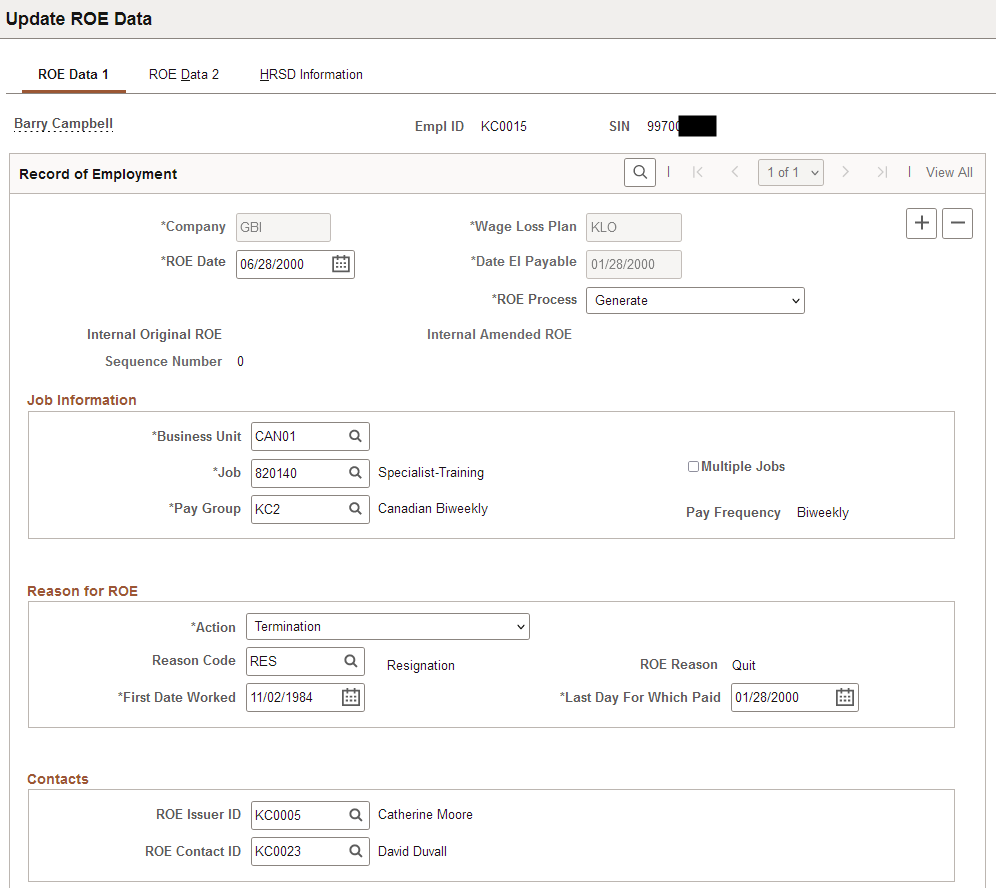Click the View All link
Screen dimensions: 996x888
tap(949, 172)
